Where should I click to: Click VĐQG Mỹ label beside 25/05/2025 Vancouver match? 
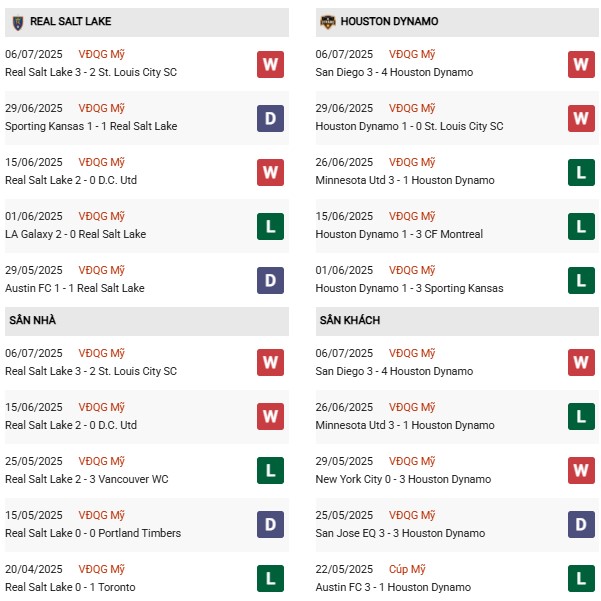pos(103,461)
